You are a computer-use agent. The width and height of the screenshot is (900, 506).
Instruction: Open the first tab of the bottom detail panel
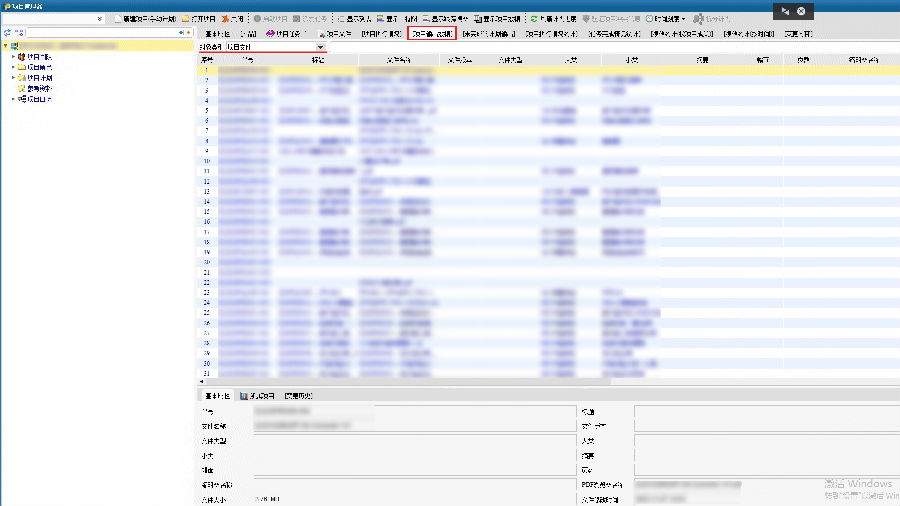click(x=217, y=396)
